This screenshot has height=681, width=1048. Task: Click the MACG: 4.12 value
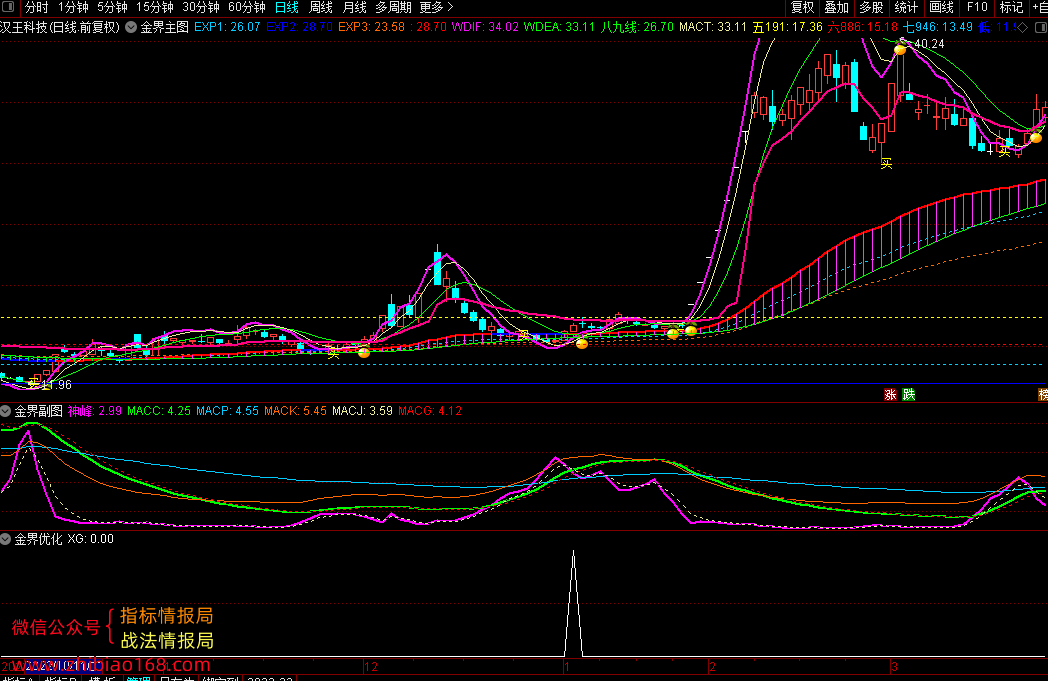[430, 411]
